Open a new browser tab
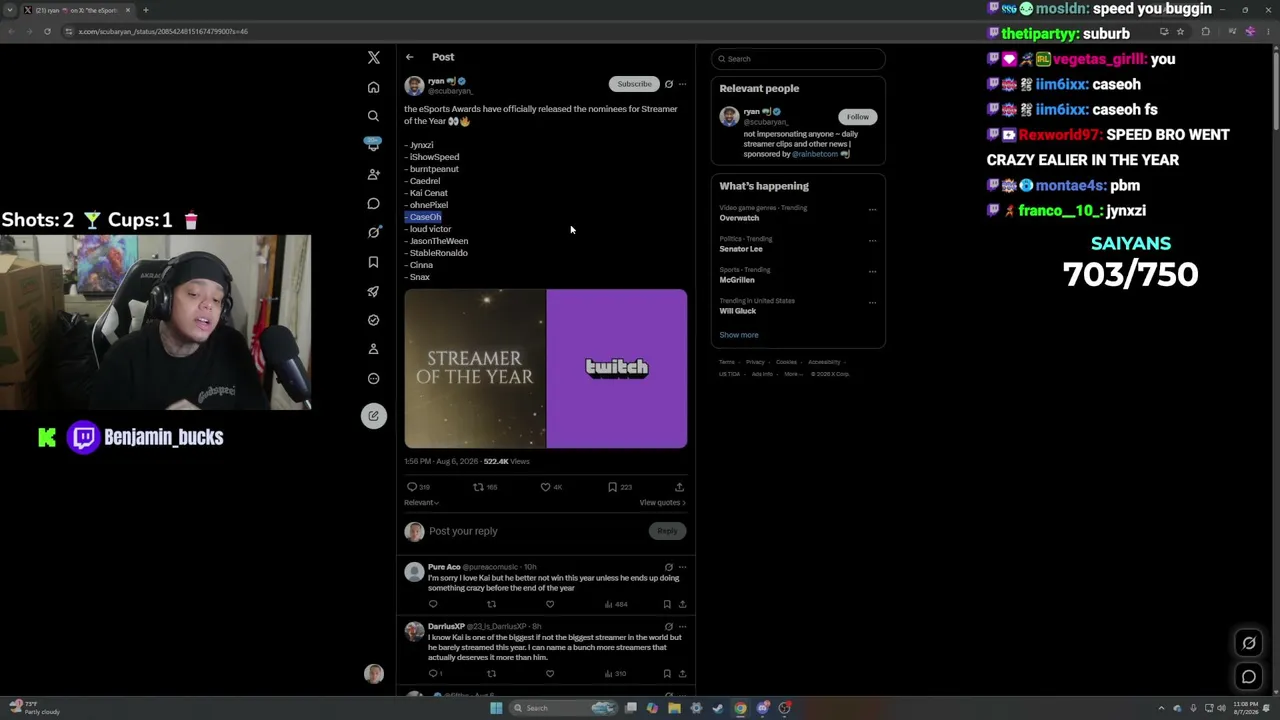This screenshot has height=720, width=1280. (x=146, y=10)
